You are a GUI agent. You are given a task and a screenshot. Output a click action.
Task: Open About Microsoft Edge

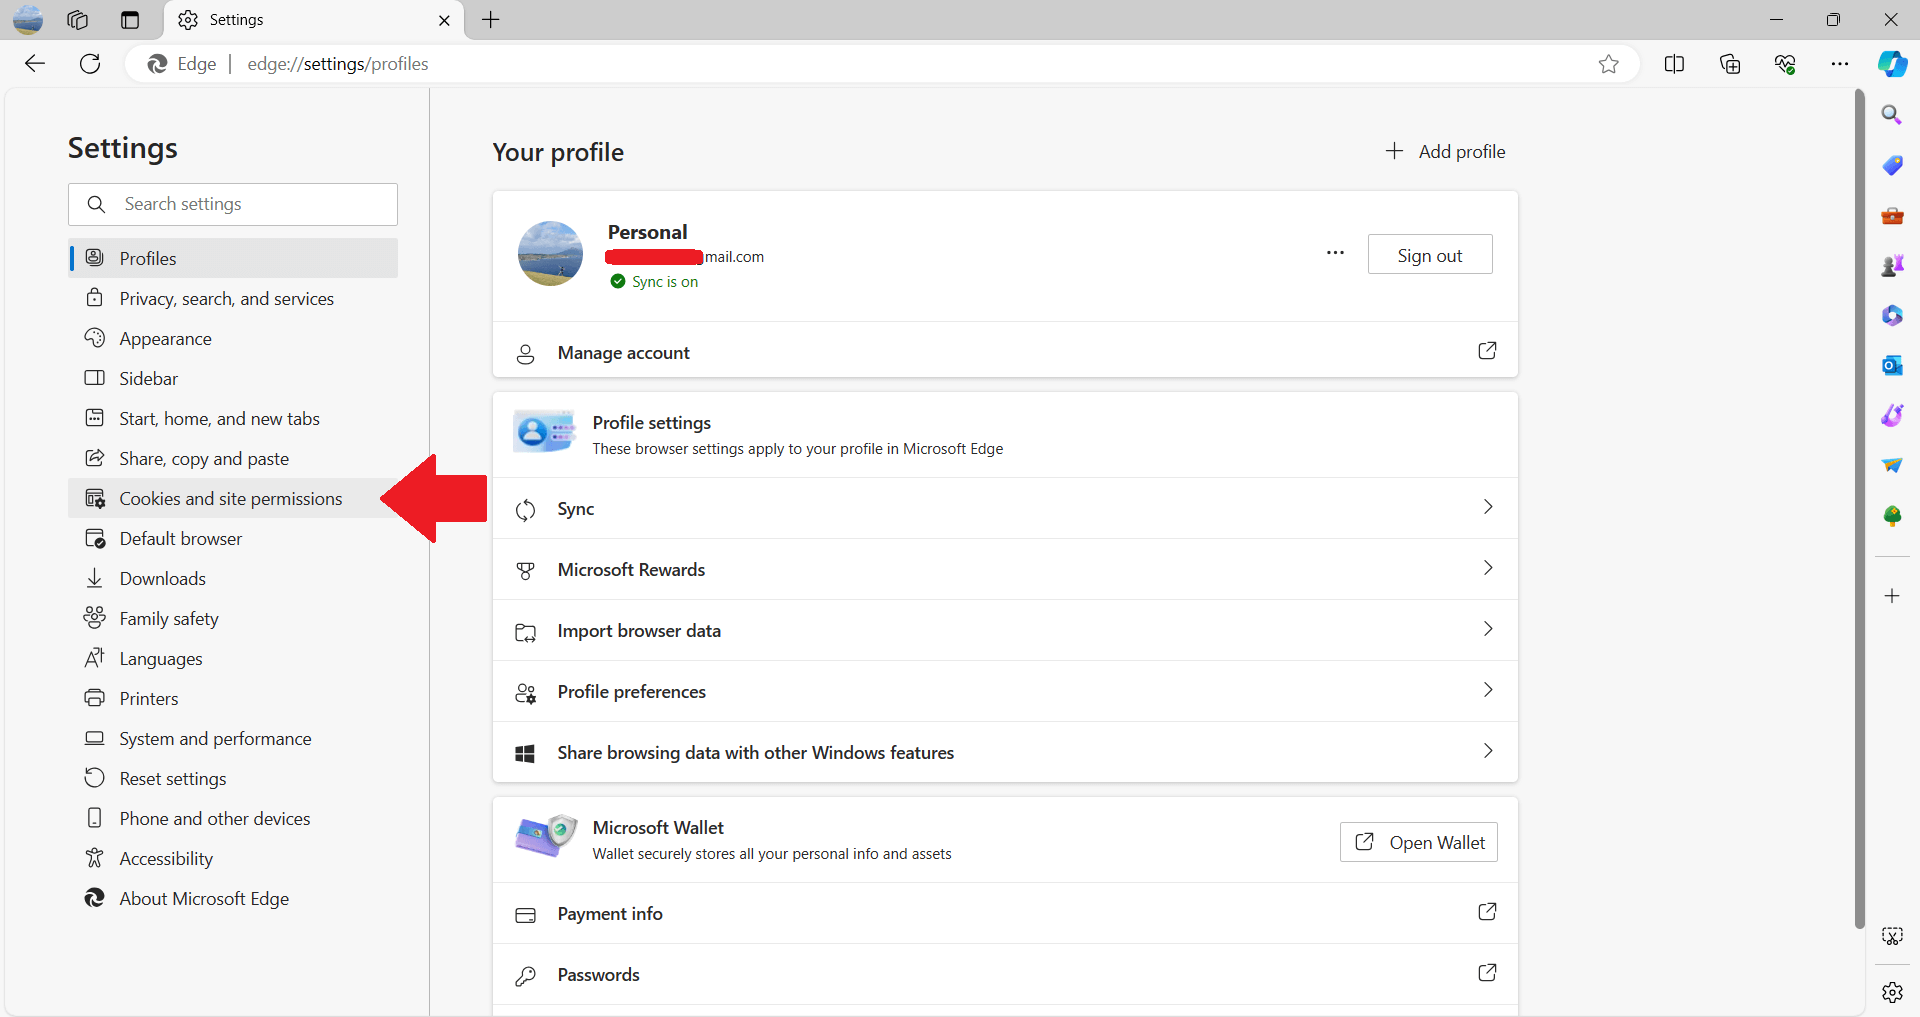point(233,898)
